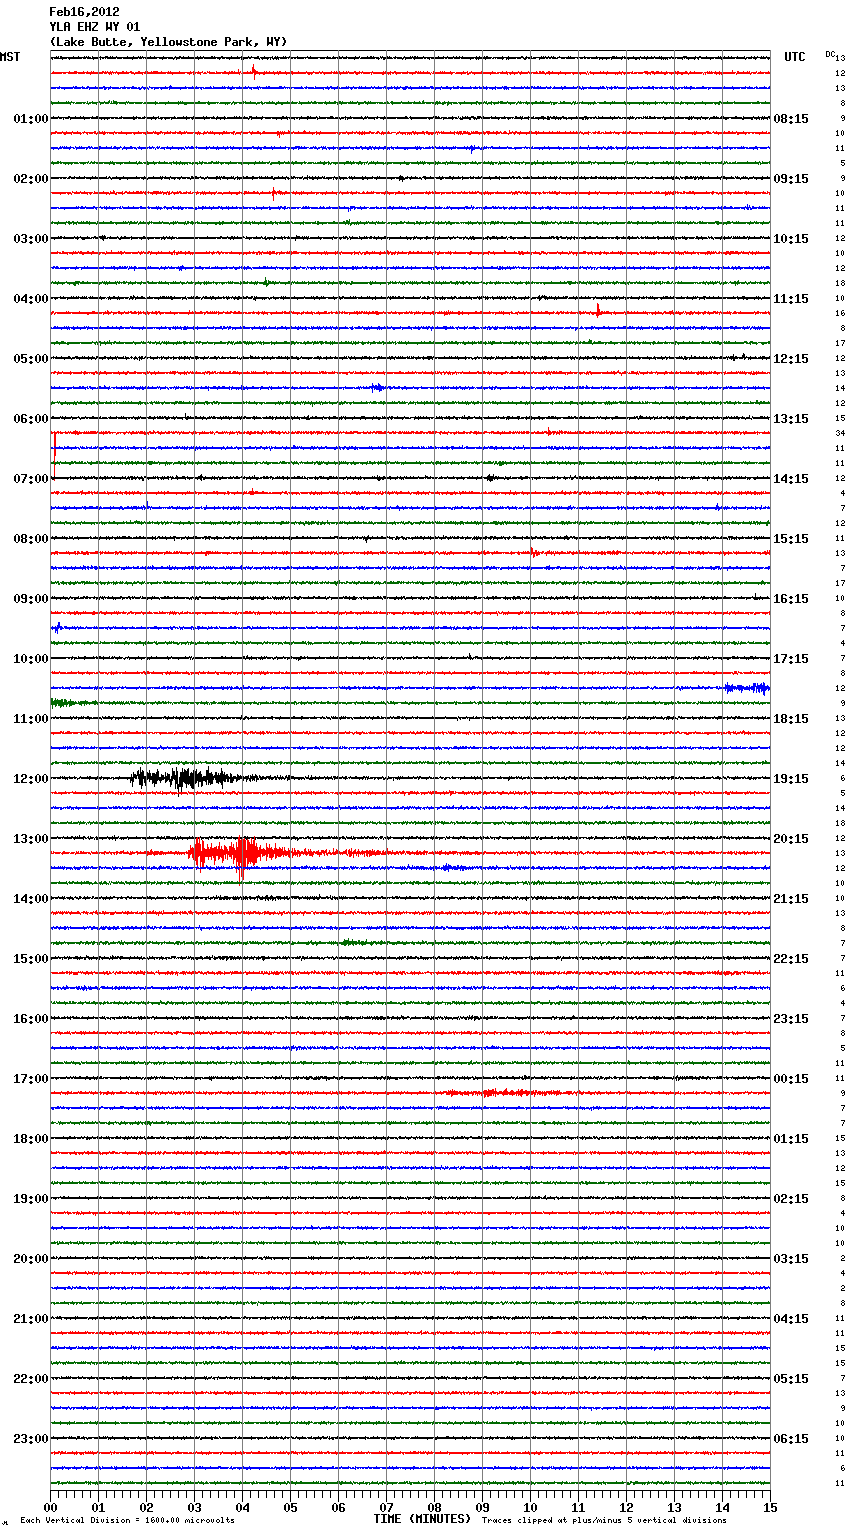Image resolution: width=850 pixels, height=1534 pixels.
Task: Select the 18:00 MST hour label
Action: [31, 1139]
